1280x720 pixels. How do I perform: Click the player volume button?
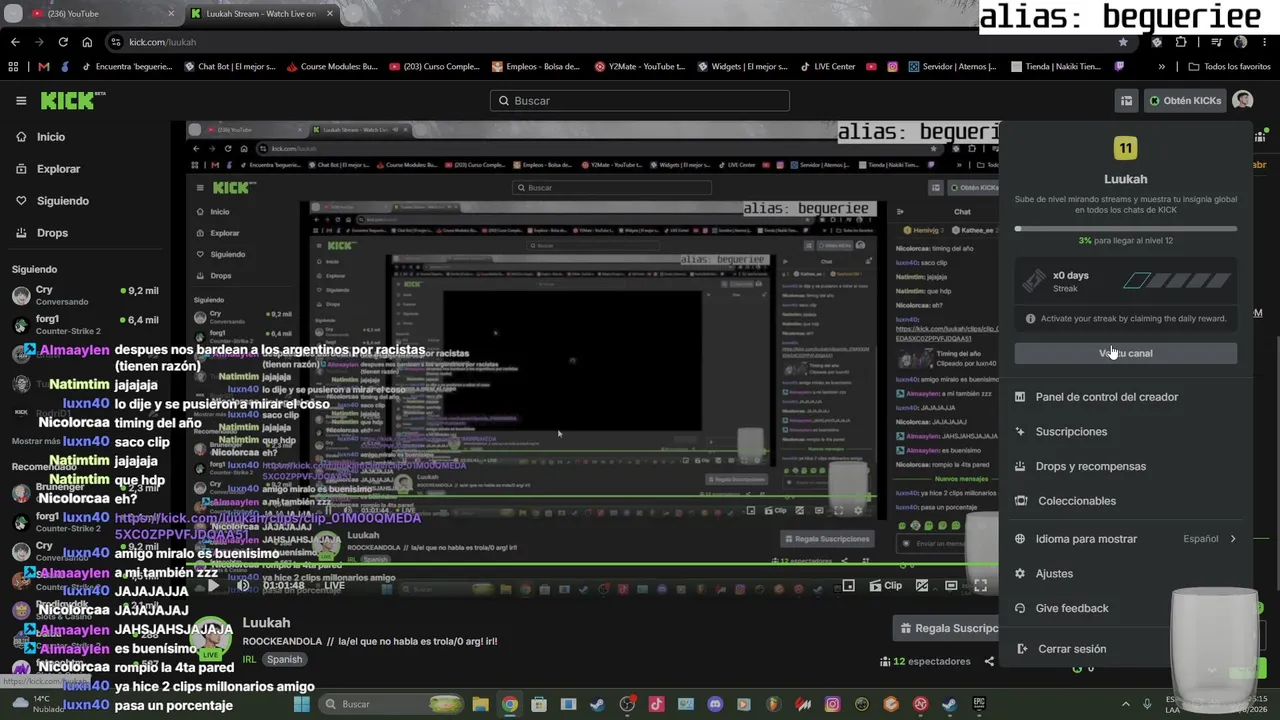243,586
